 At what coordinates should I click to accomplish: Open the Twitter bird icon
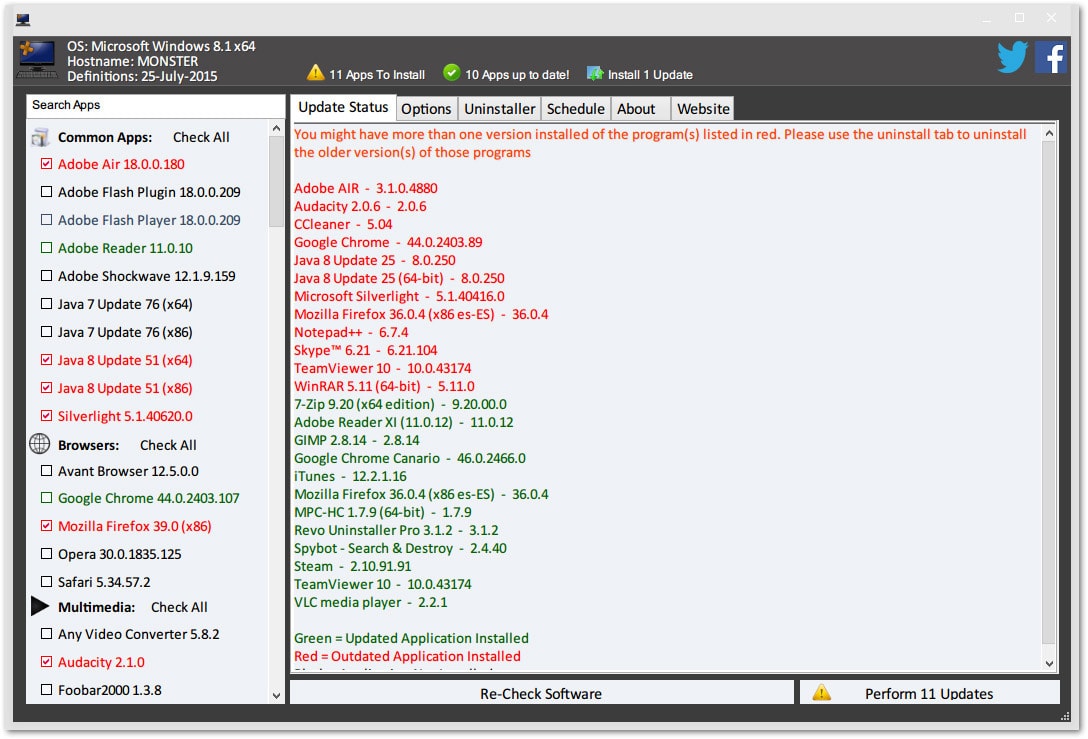point(1012,57)
